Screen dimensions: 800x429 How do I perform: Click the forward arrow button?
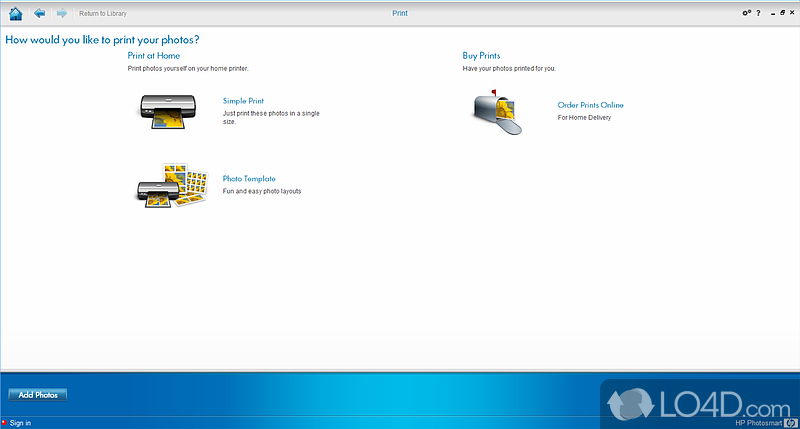[62, 13]
